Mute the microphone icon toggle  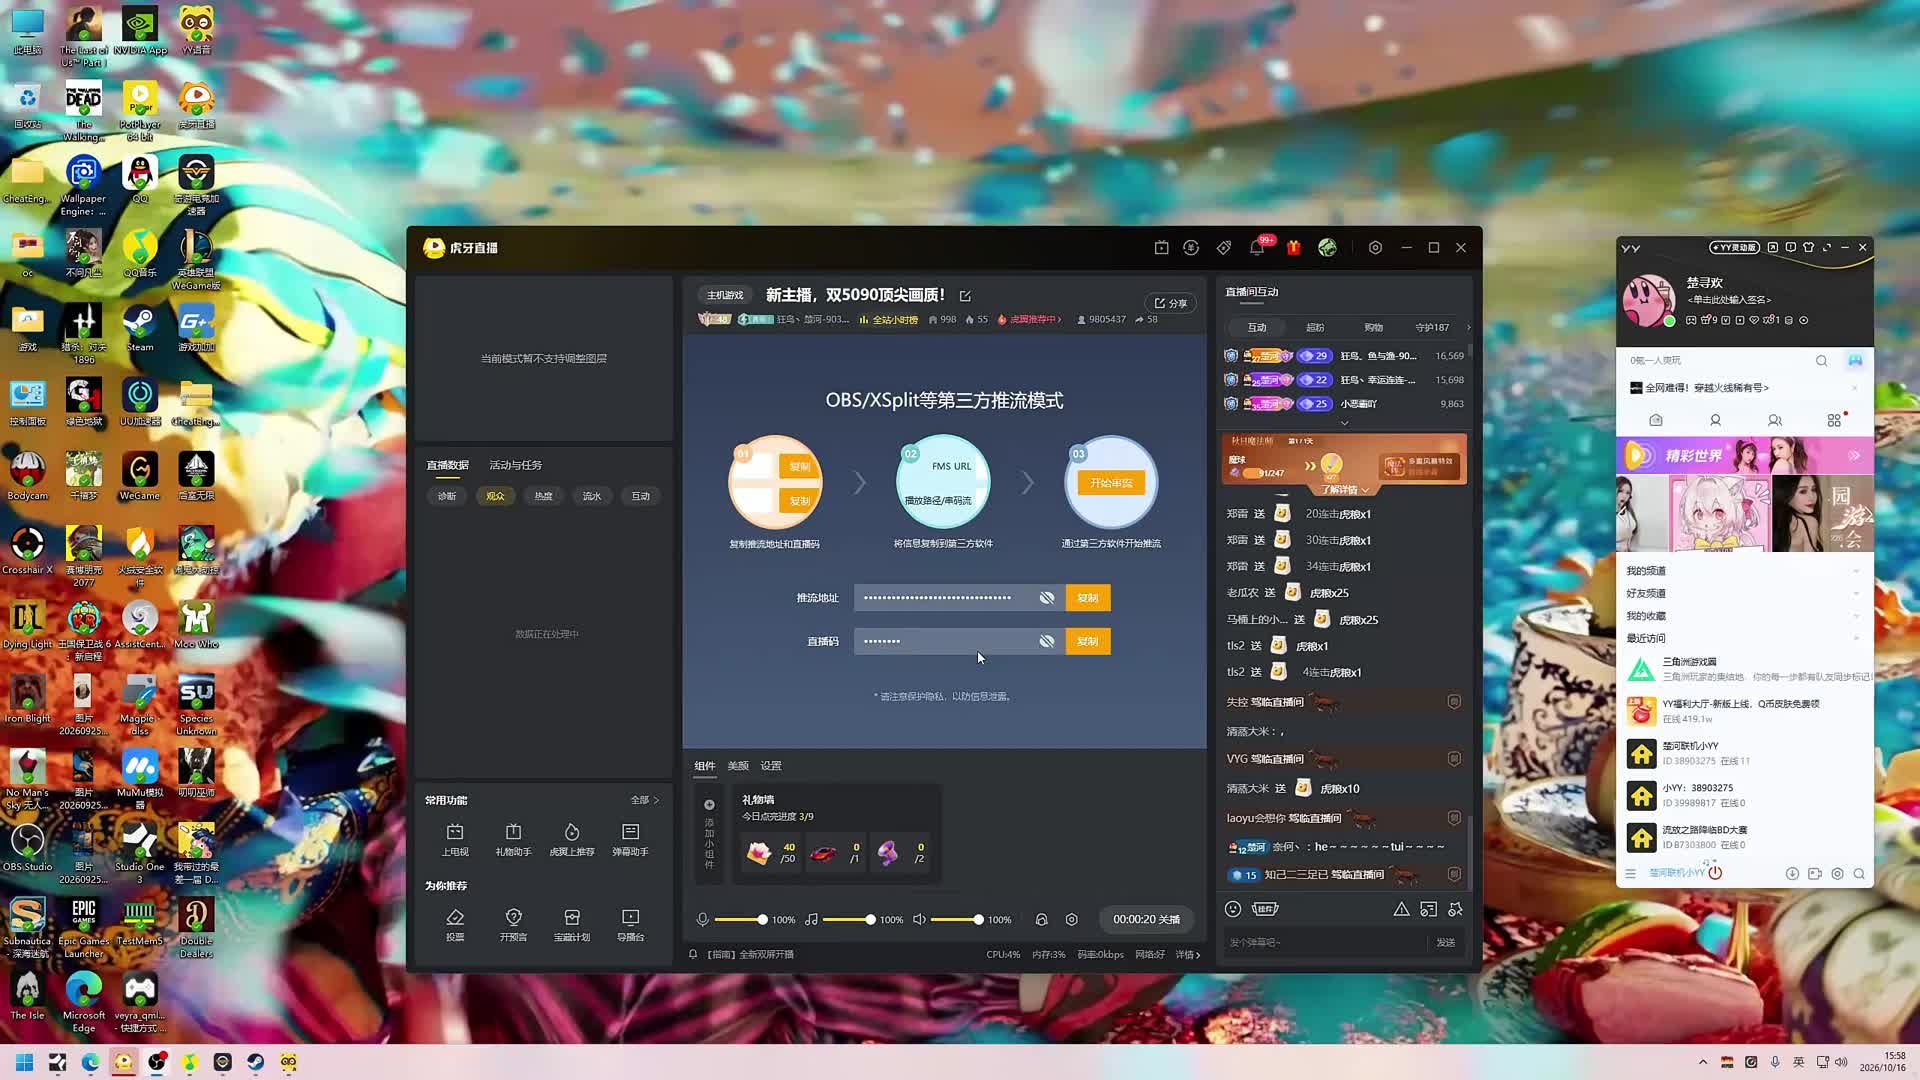(703, 920)
